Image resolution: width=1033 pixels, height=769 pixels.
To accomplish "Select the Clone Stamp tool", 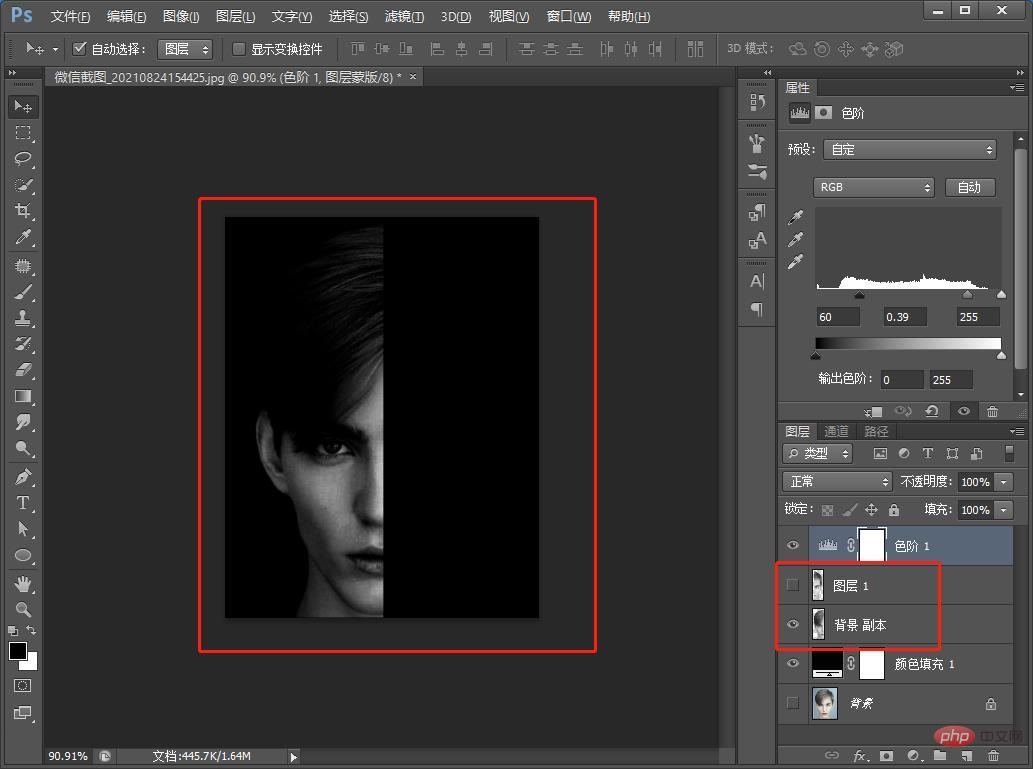I will [x=23, y=318].
